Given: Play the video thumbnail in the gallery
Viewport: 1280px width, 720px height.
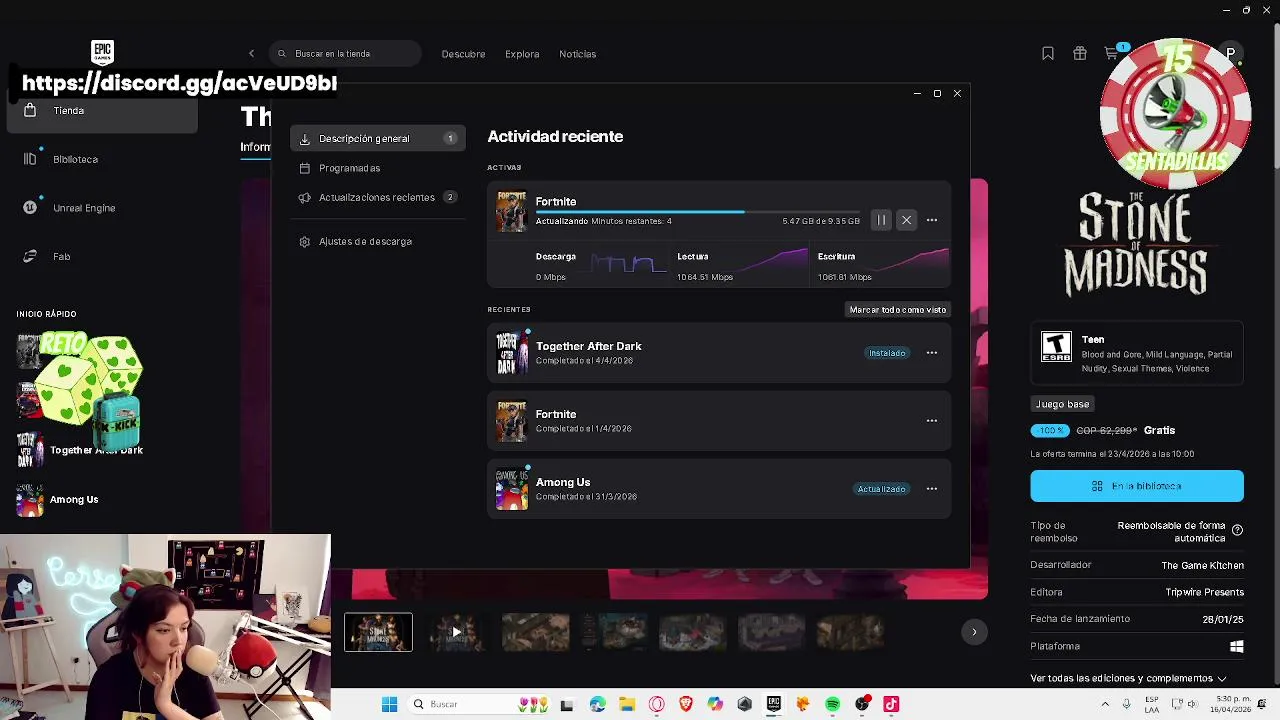Looking at the screenshot, I should pyautogui.click(x=456, y=632).
